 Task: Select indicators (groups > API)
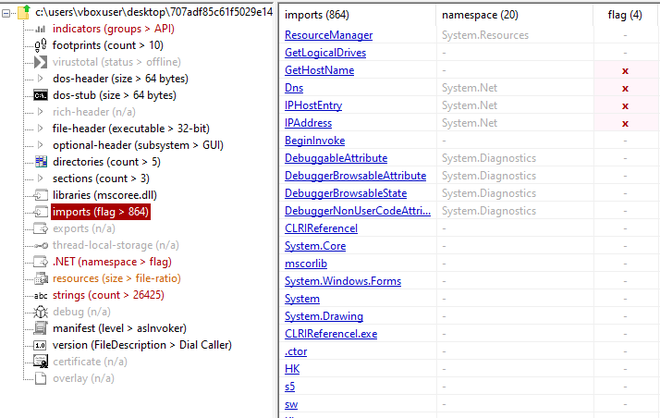pyautogui.click(x=113, y=29)
